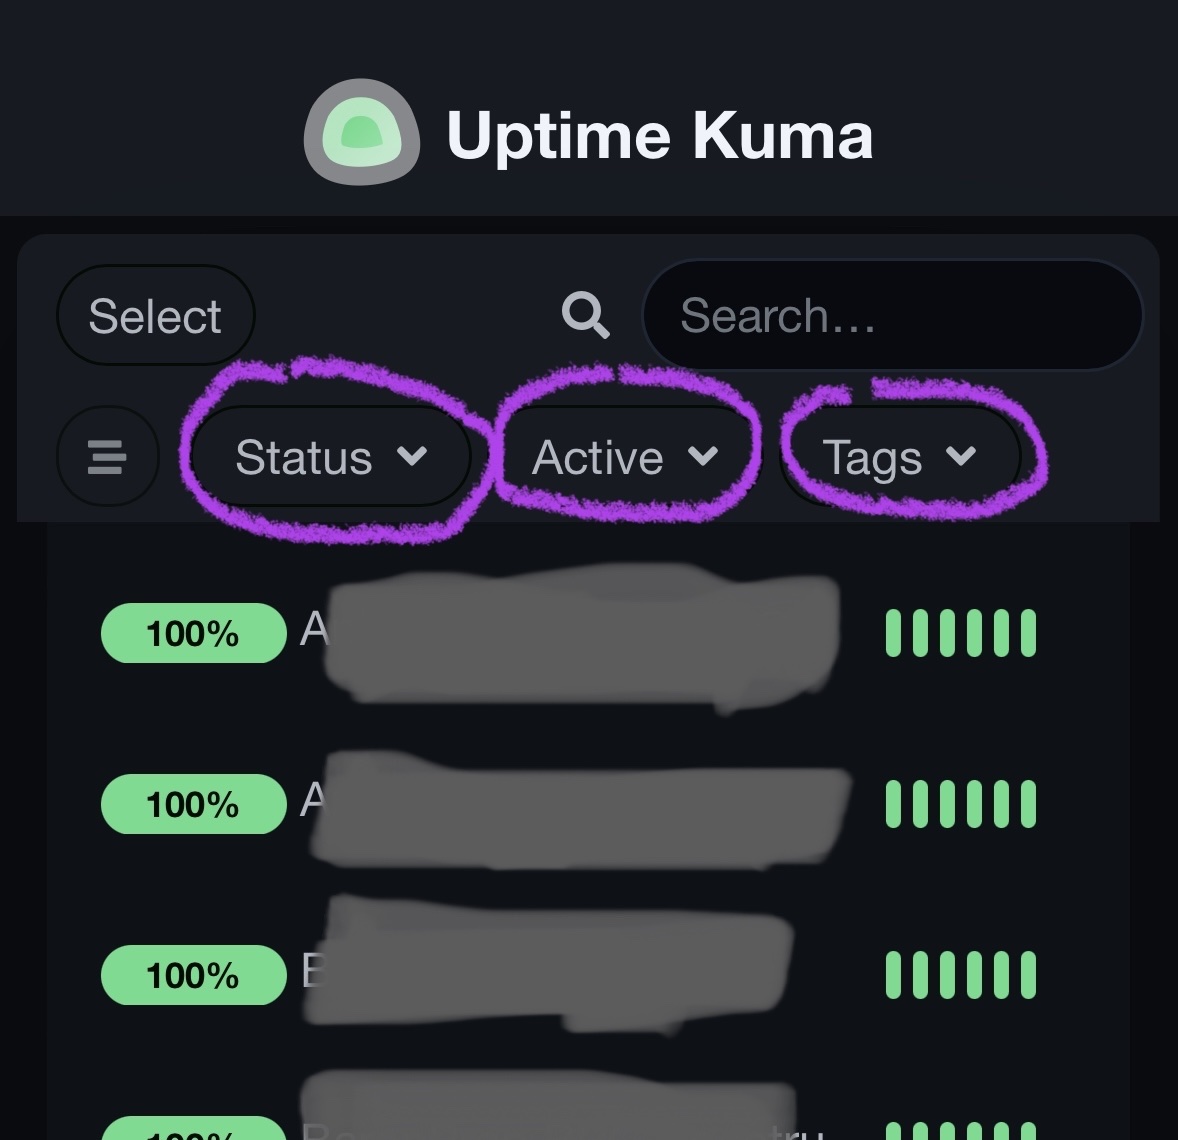Click the first monitor's heartbeat bars
This screenshot has height=1140, width=1178.
point(960,632)
